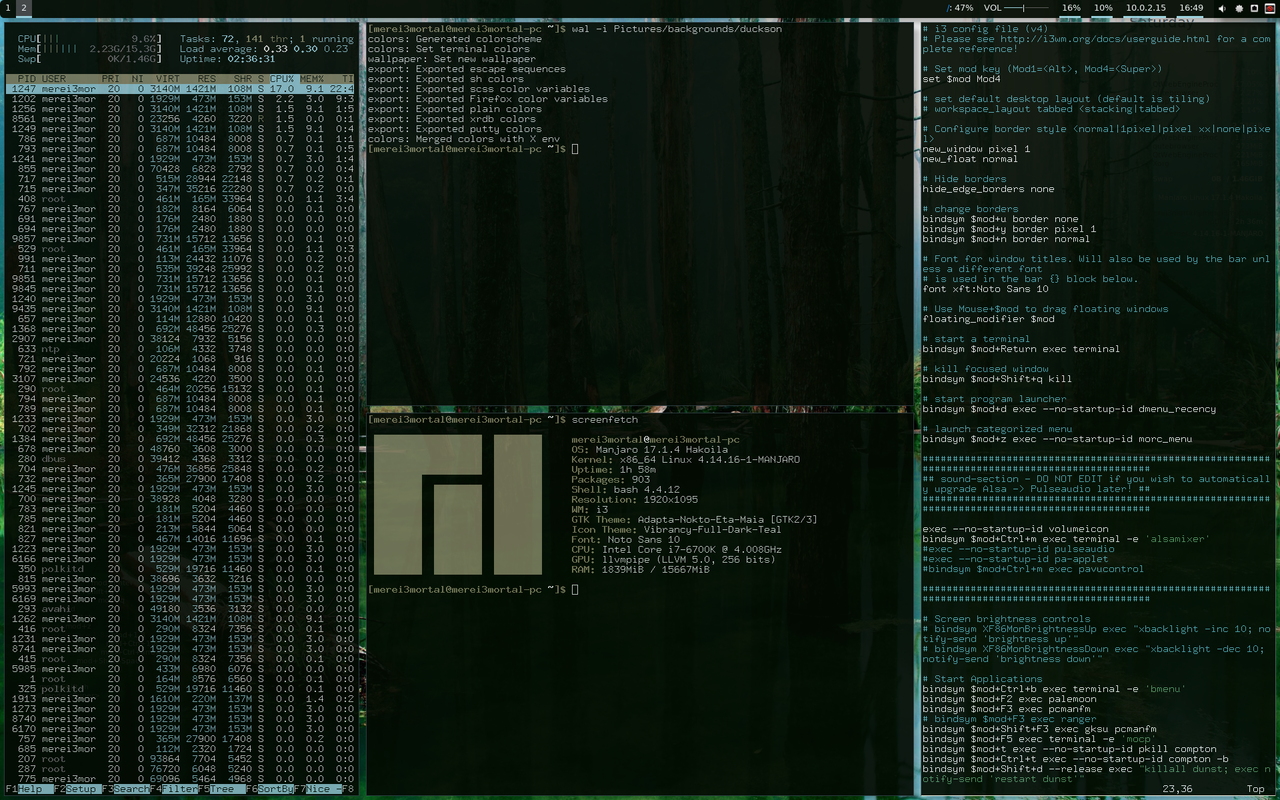
Task: Click the volume speaker tray icon
Action: pyautogui.click(x=1222, y=8)
